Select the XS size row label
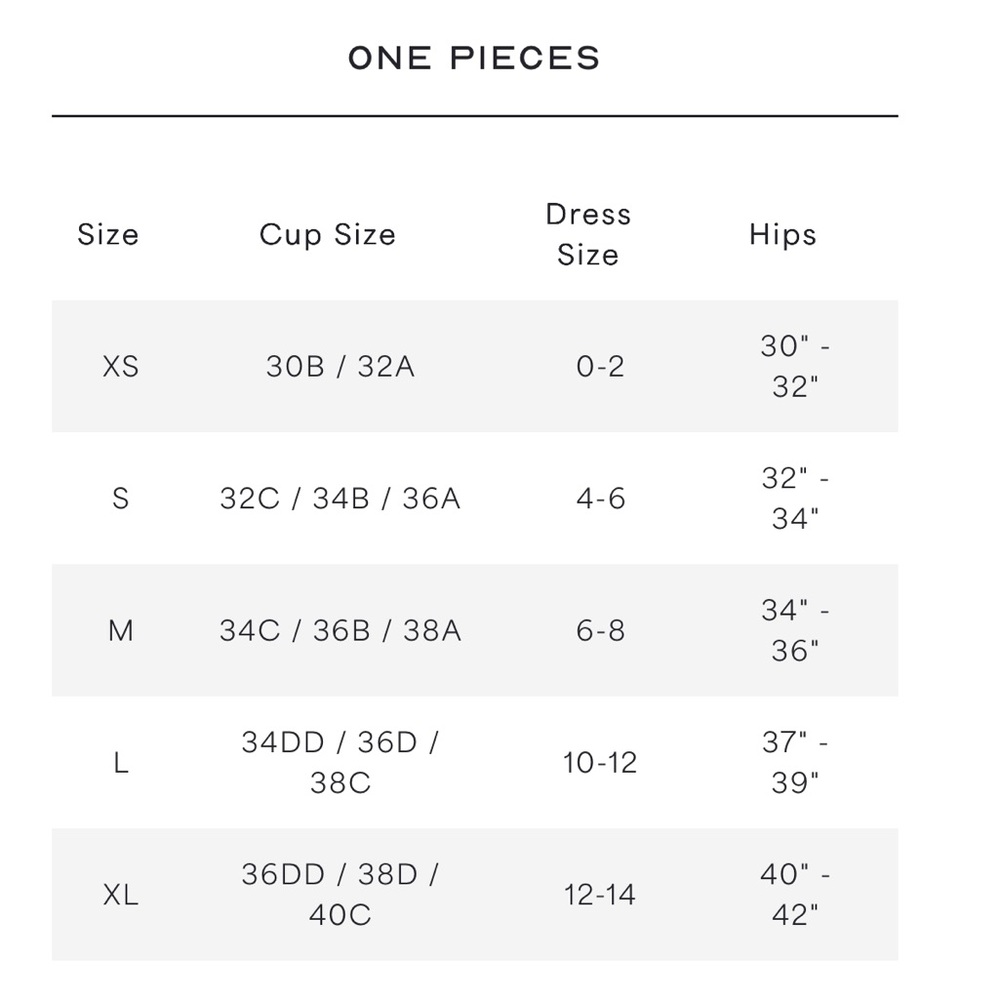This screenshot has height=1000, width=1000. [121, 367]
